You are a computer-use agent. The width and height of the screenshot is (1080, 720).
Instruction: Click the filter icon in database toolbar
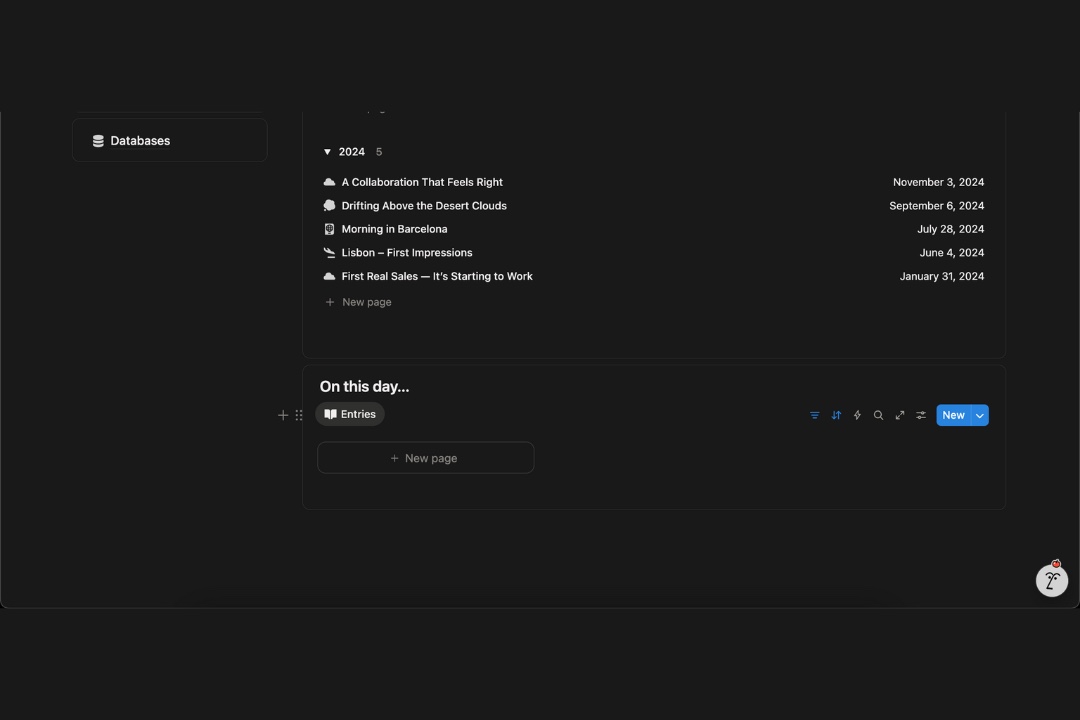pos(814,415)
